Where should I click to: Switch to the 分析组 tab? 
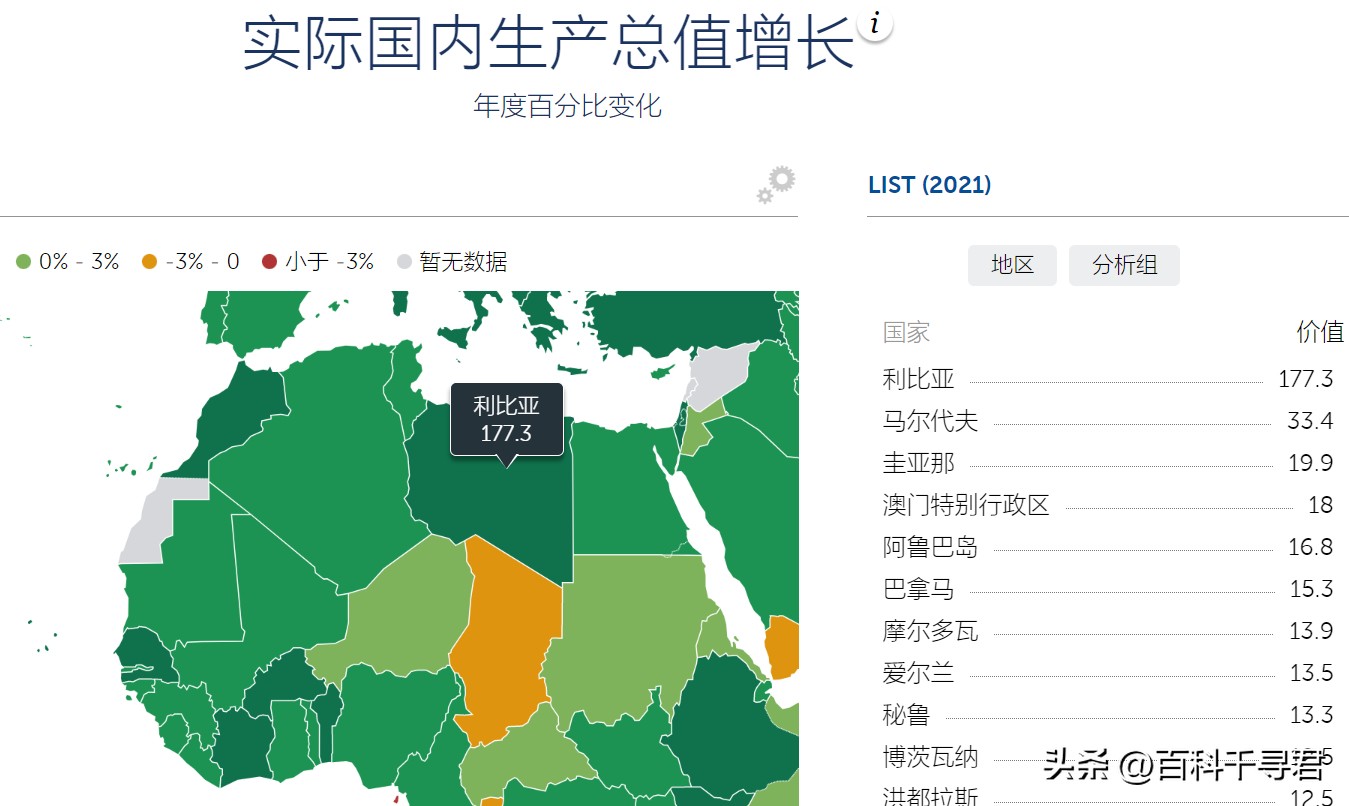[x=1124, y=265]
